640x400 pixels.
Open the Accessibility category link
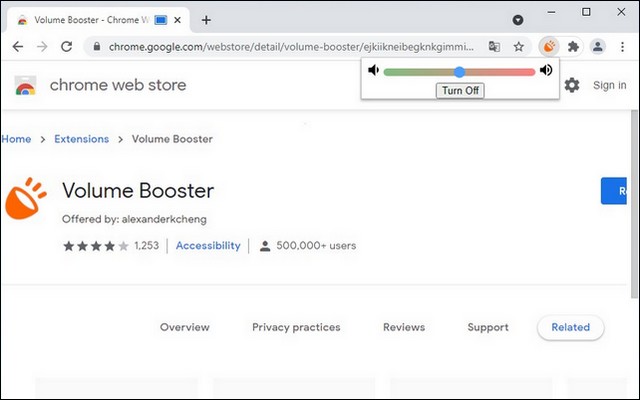208,246
